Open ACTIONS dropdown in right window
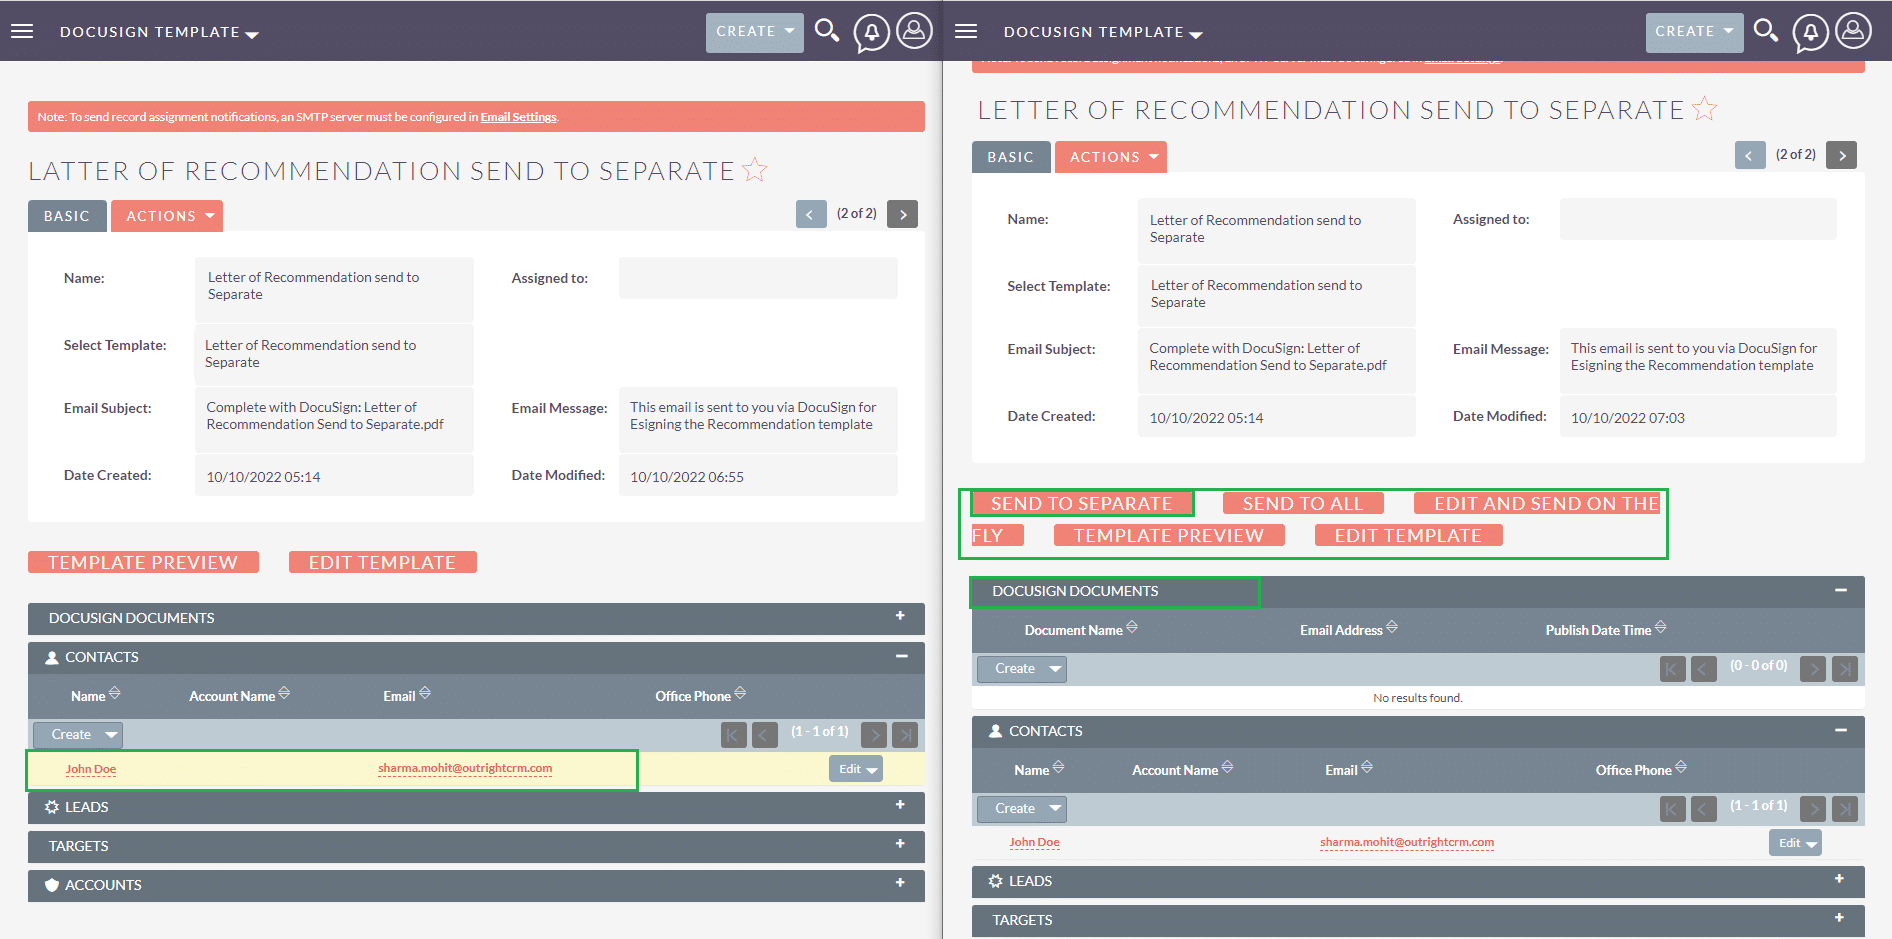This screenshot has width=1892, height=939. click(1111, 157)
